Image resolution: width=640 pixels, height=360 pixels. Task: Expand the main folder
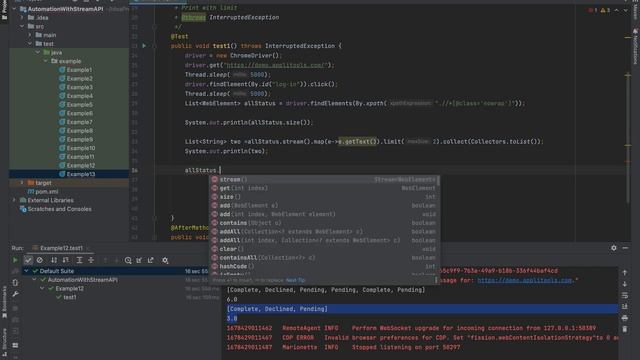(x=30, y=35)
